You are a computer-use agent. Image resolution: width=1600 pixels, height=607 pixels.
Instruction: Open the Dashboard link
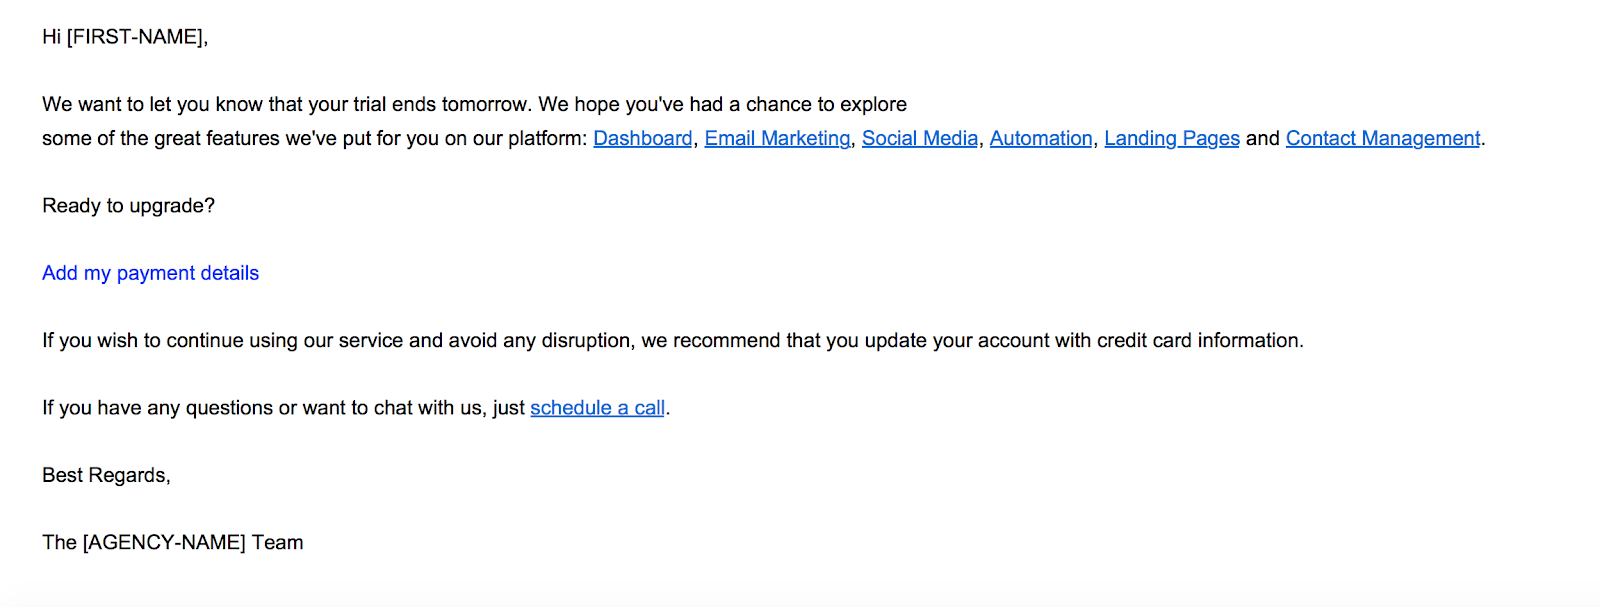642,138
